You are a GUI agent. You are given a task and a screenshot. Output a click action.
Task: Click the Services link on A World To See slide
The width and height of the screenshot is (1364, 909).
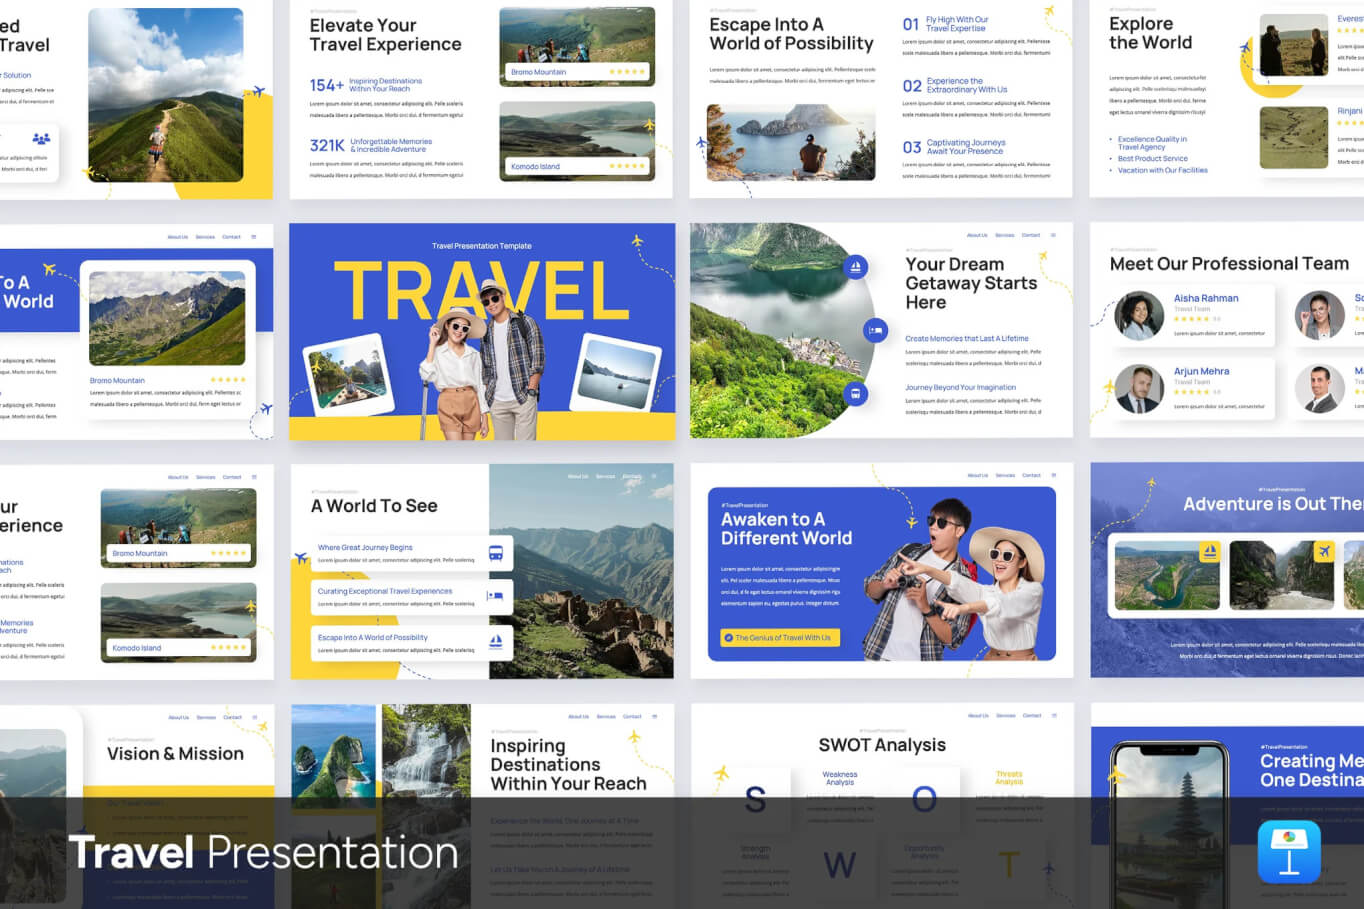[605, 476]
